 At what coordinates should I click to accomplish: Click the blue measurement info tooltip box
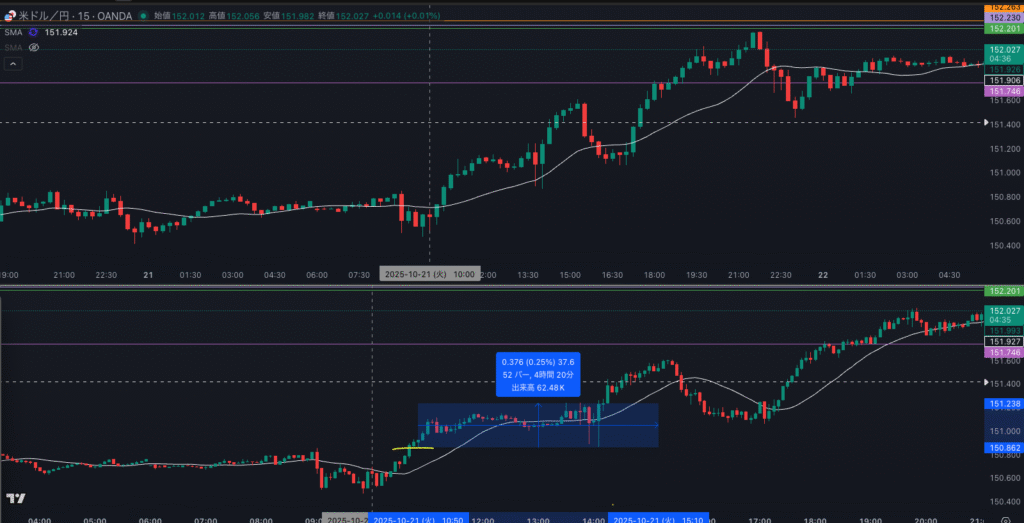538,374
